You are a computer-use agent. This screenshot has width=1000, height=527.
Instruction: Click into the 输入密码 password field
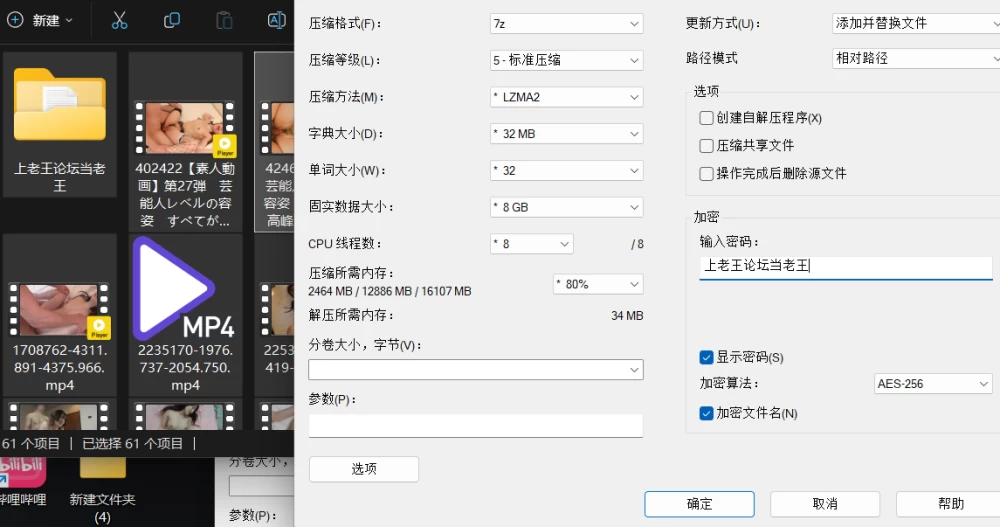pyautogui.click(x=846, y=267)
